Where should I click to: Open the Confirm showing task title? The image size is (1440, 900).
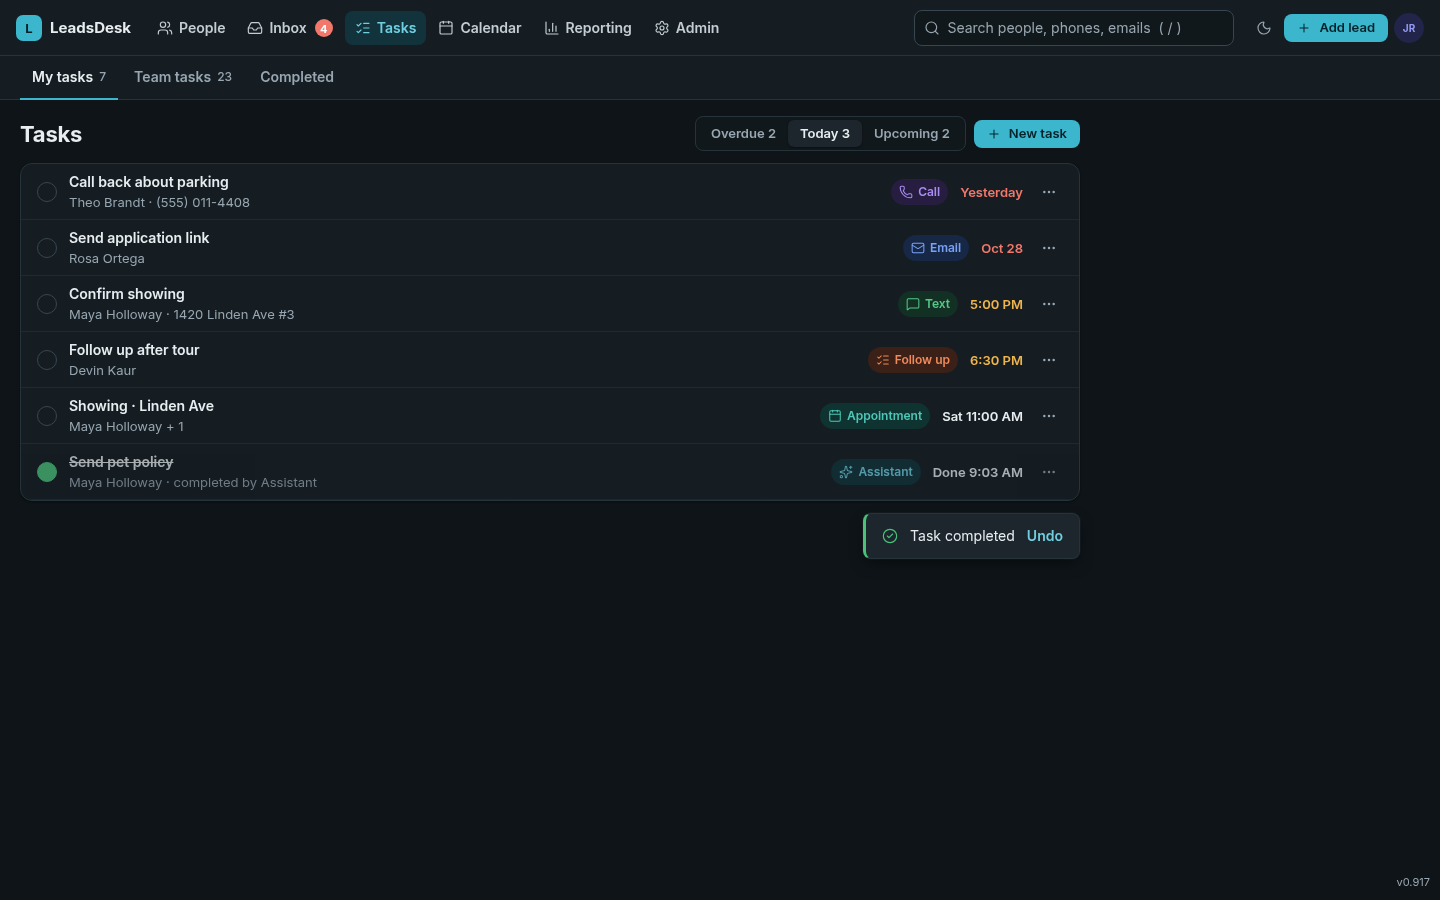click(x=127, y=294)
